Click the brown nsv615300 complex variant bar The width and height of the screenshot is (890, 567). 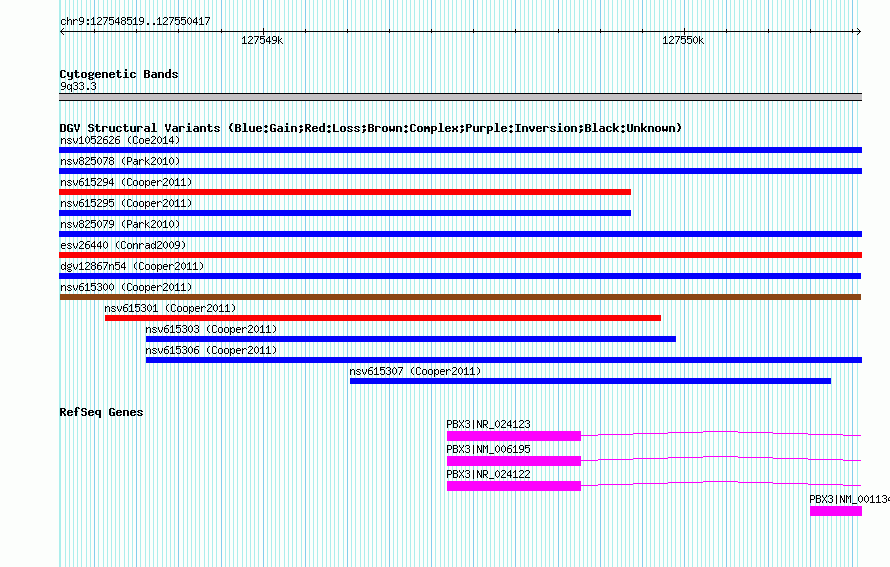[x=460, y=297]
